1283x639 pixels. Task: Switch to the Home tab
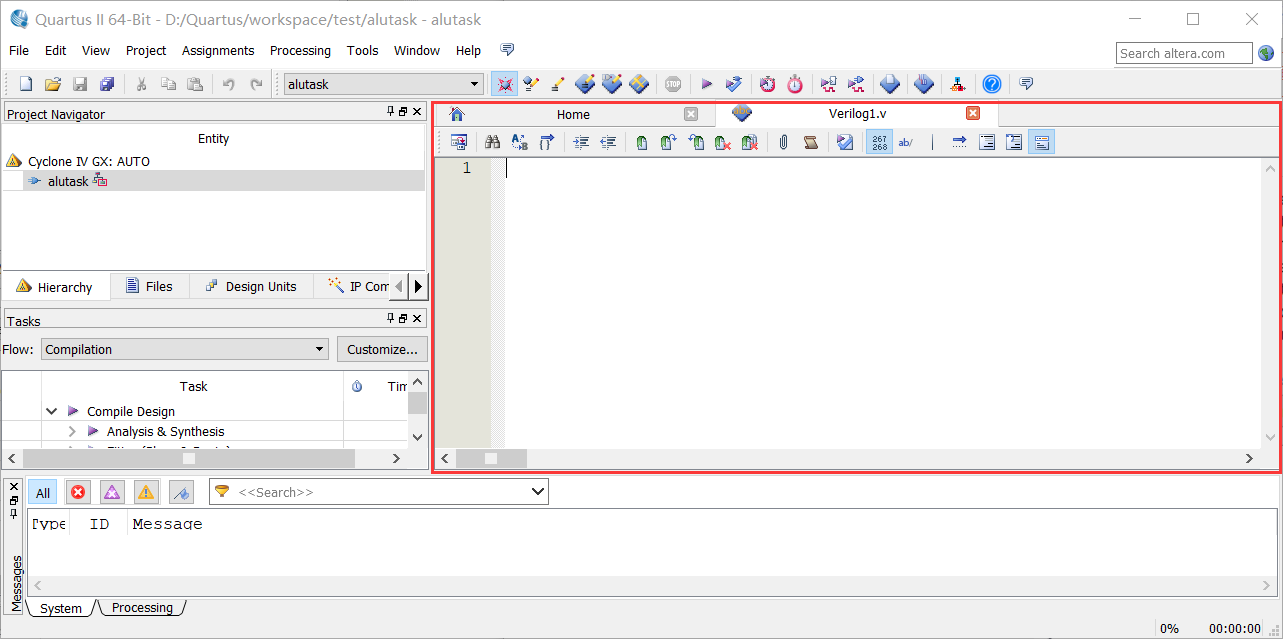tap(573, 113)
